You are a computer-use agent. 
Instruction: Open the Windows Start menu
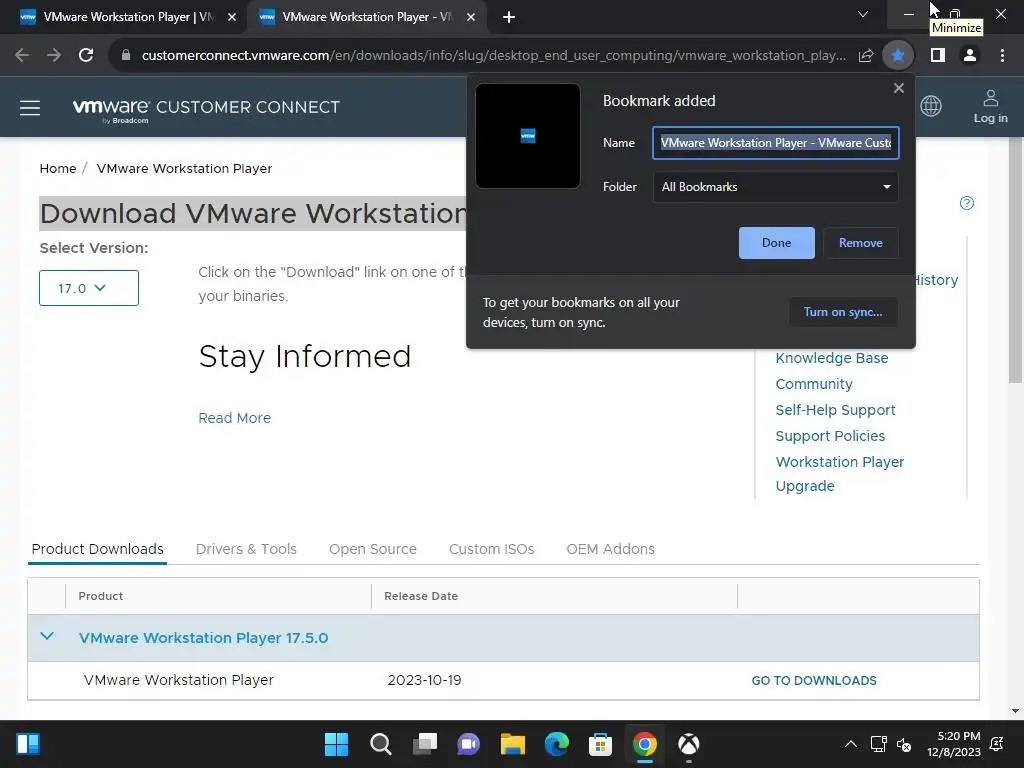(336, 744)
